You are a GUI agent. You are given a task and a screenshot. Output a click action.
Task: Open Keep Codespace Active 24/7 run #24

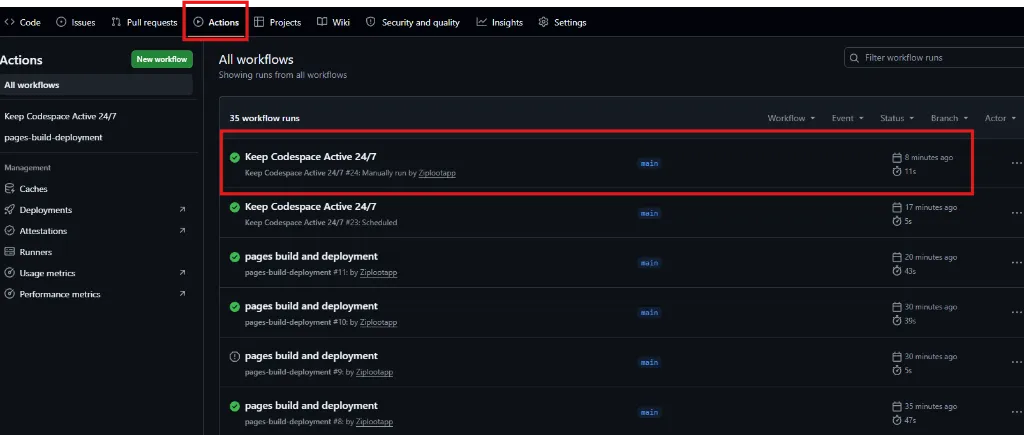(x=310, y=157)
